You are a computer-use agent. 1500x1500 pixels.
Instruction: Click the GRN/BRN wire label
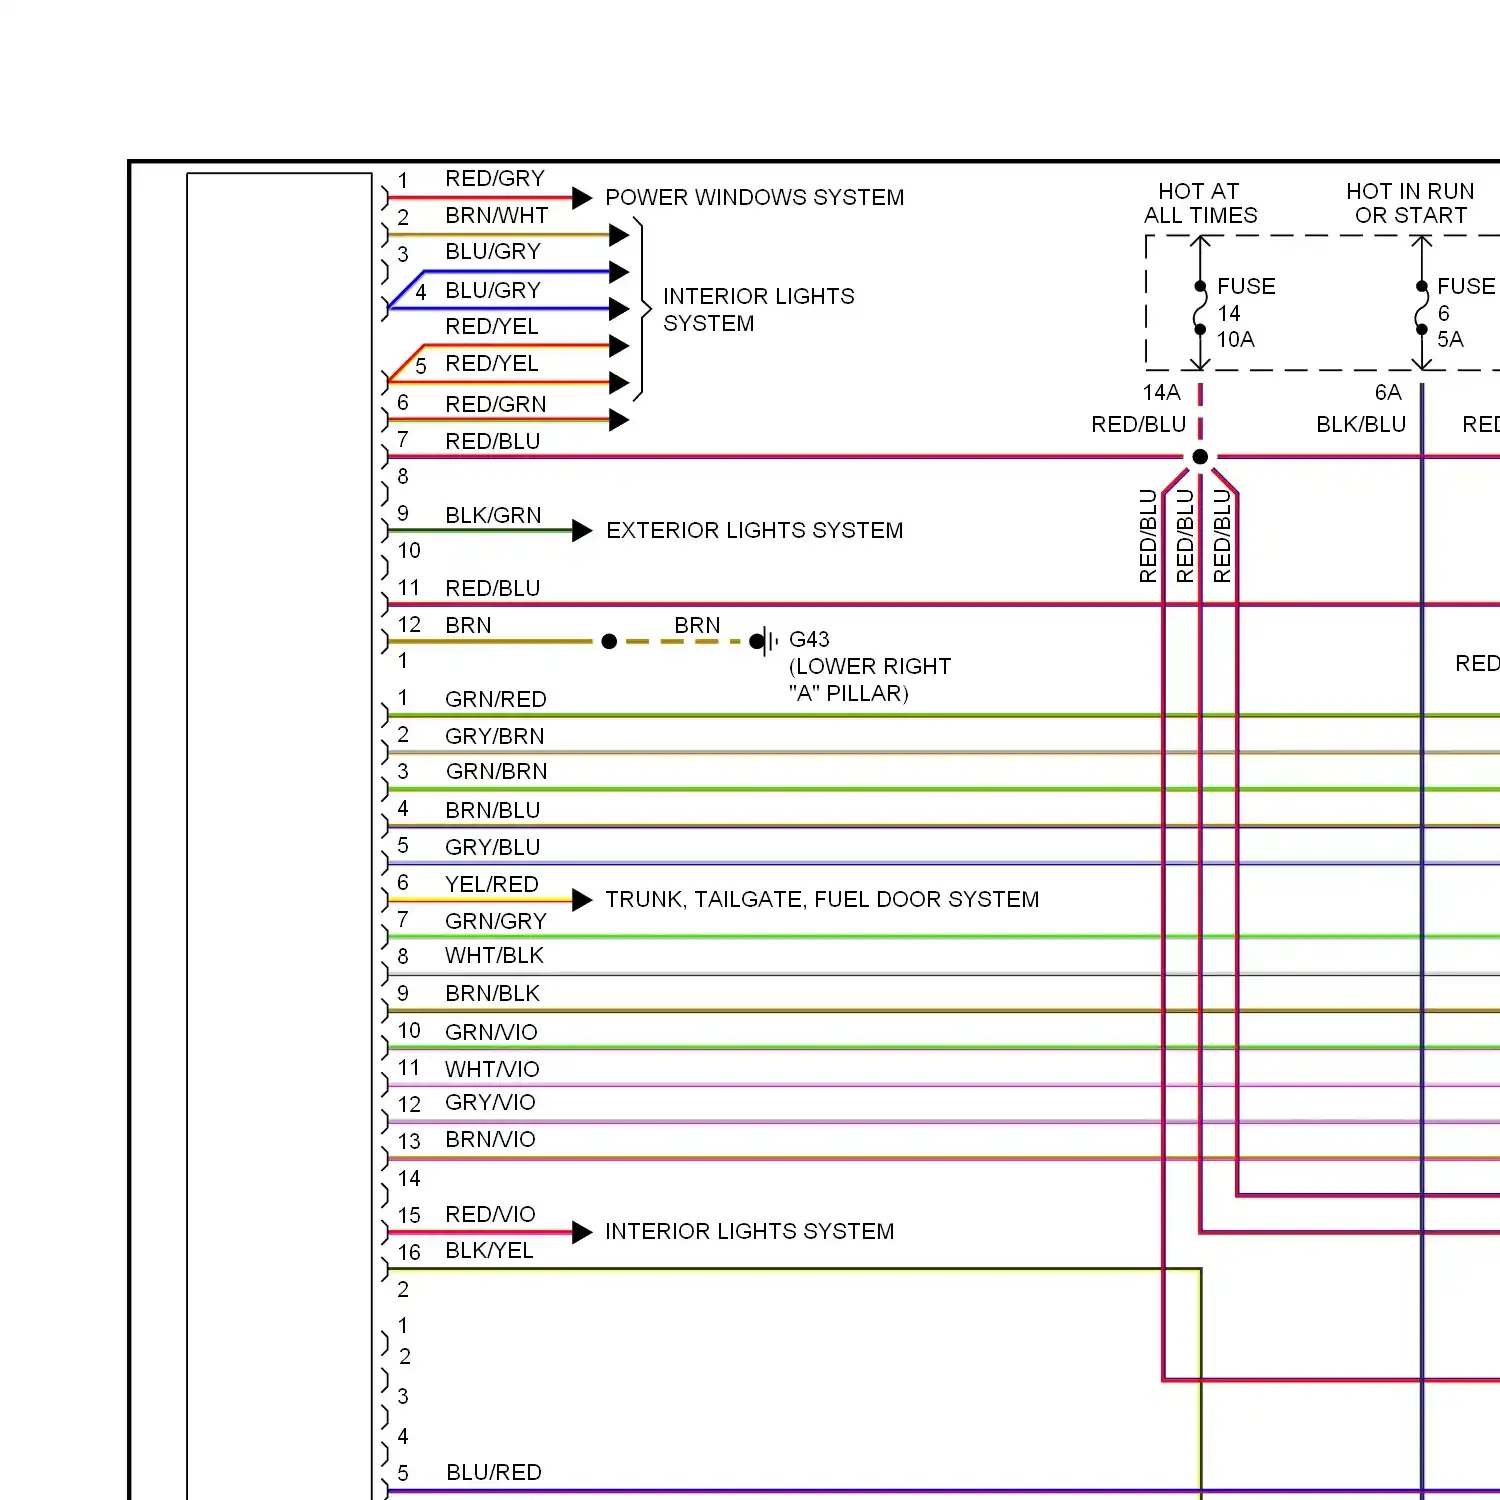pos(496,771)
